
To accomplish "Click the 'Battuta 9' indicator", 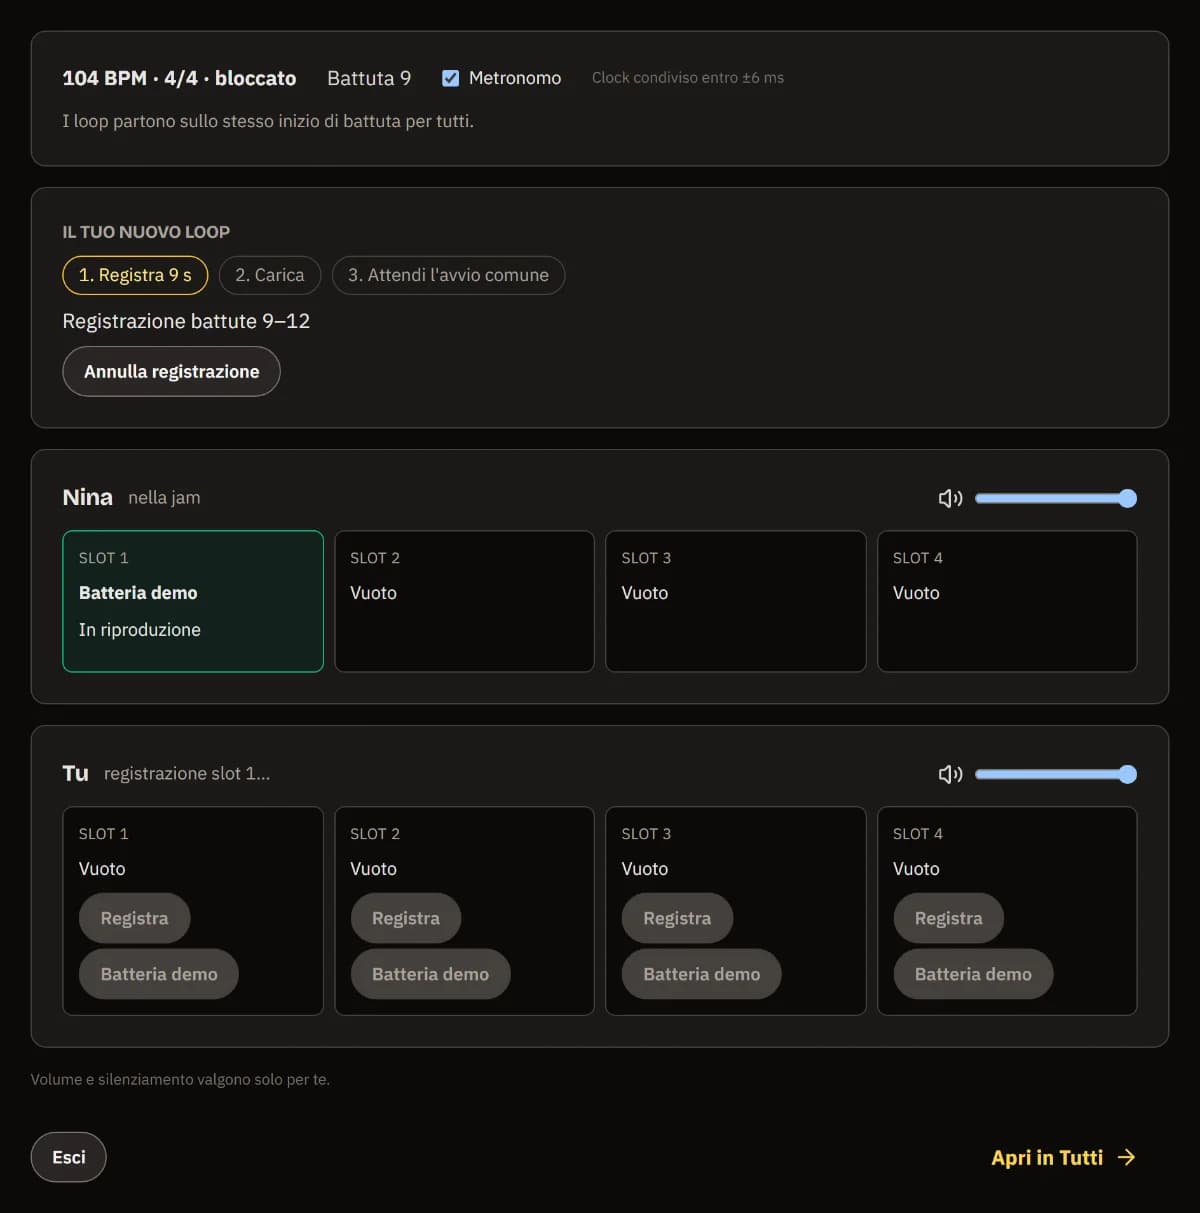I will click(369, 78).
